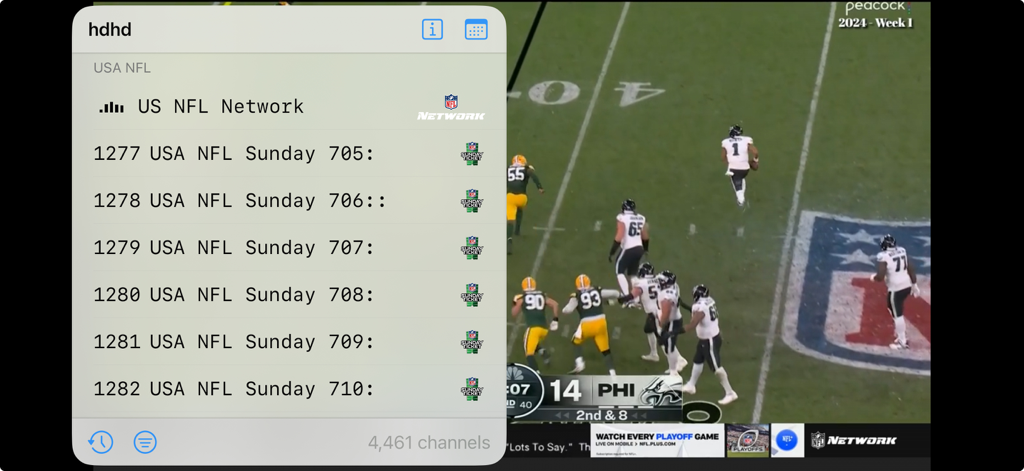Select channel 1278 USA NFL Sunday 706
1024x471 pixels.
point(289,201)
